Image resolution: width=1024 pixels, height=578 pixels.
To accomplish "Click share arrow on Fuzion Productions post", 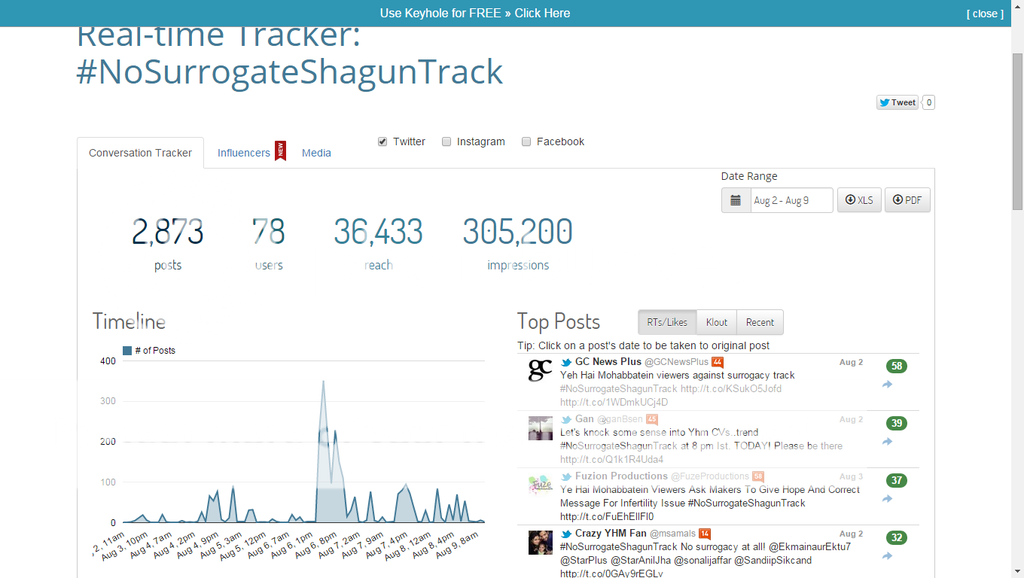I will [x=887, y=499].
